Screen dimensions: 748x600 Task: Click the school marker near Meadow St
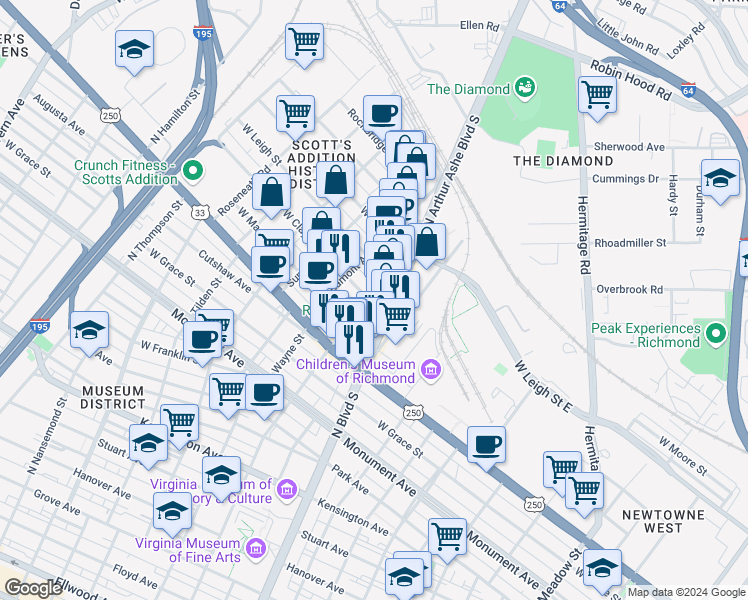click(602, 569)
